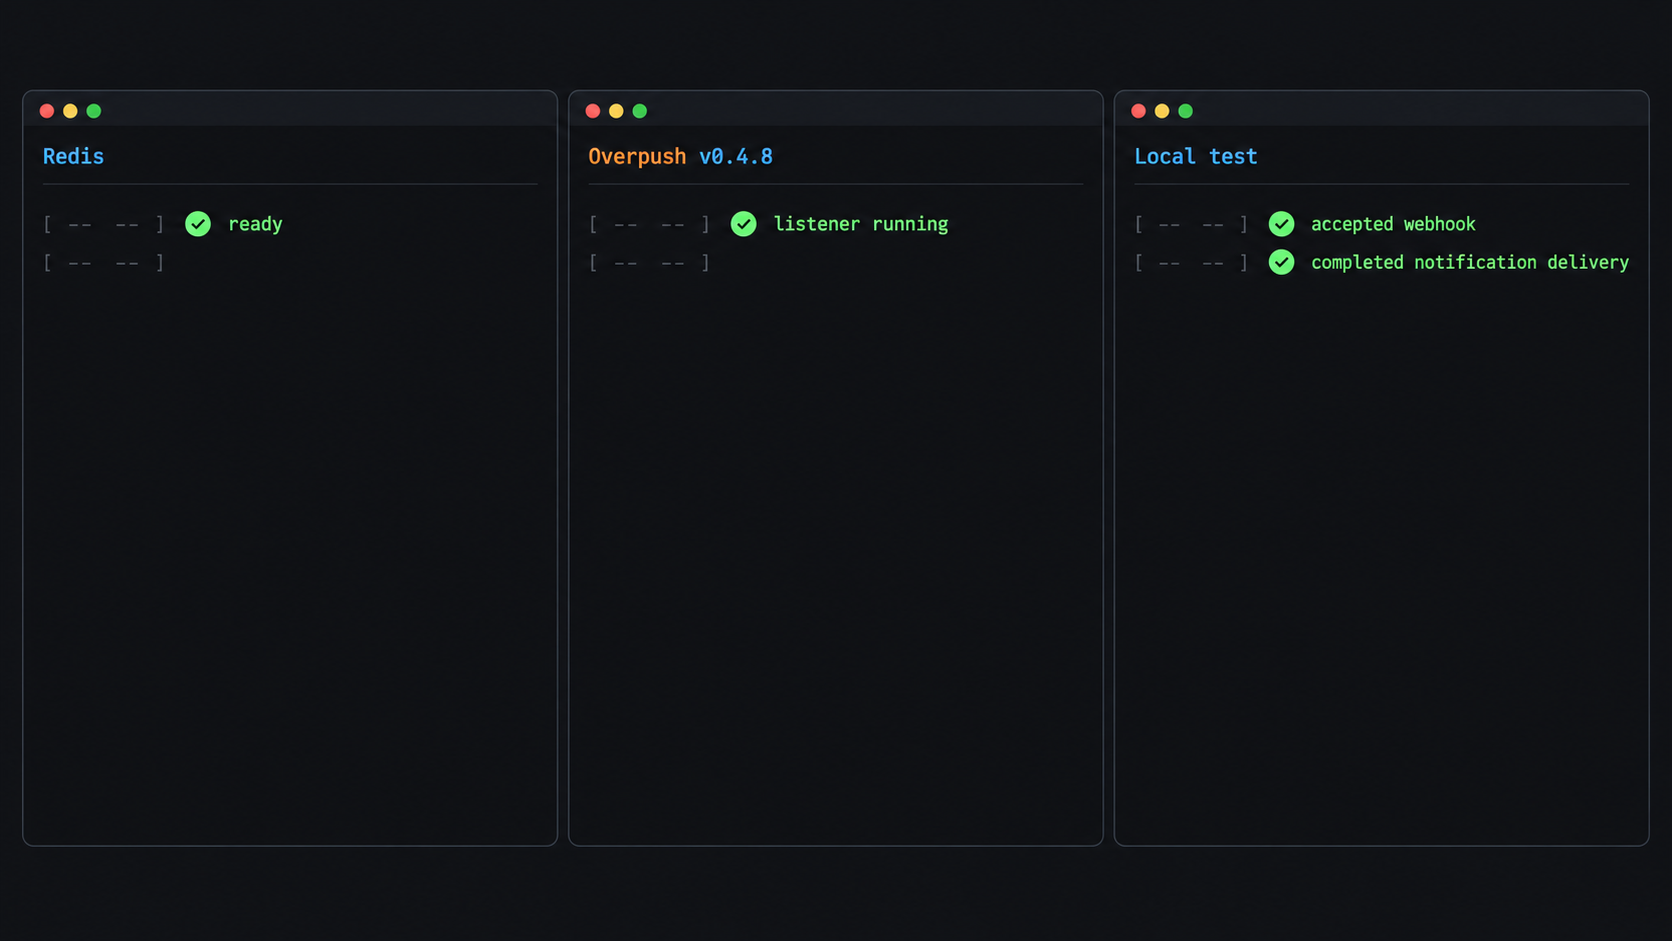Click the Local test title
The height and width of the screenshot is (941, 1672).
tap(1195, 156)
